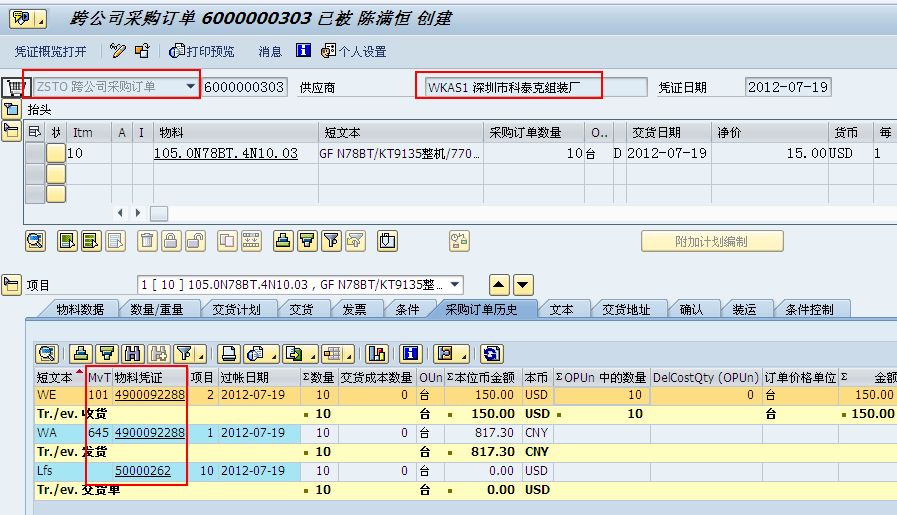Viewport: 897px width, 515px height.
Task: Refresh the order history list
Action: point(491,354)
